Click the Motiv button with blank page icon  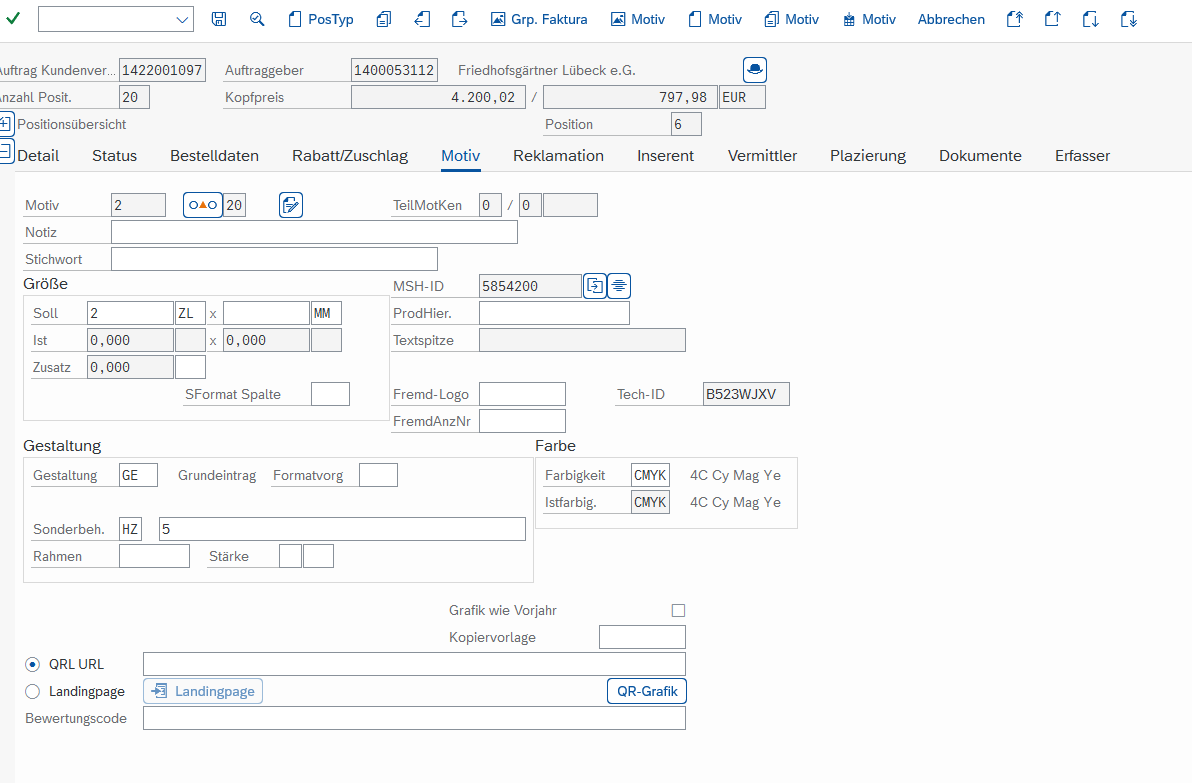point(715,20)
